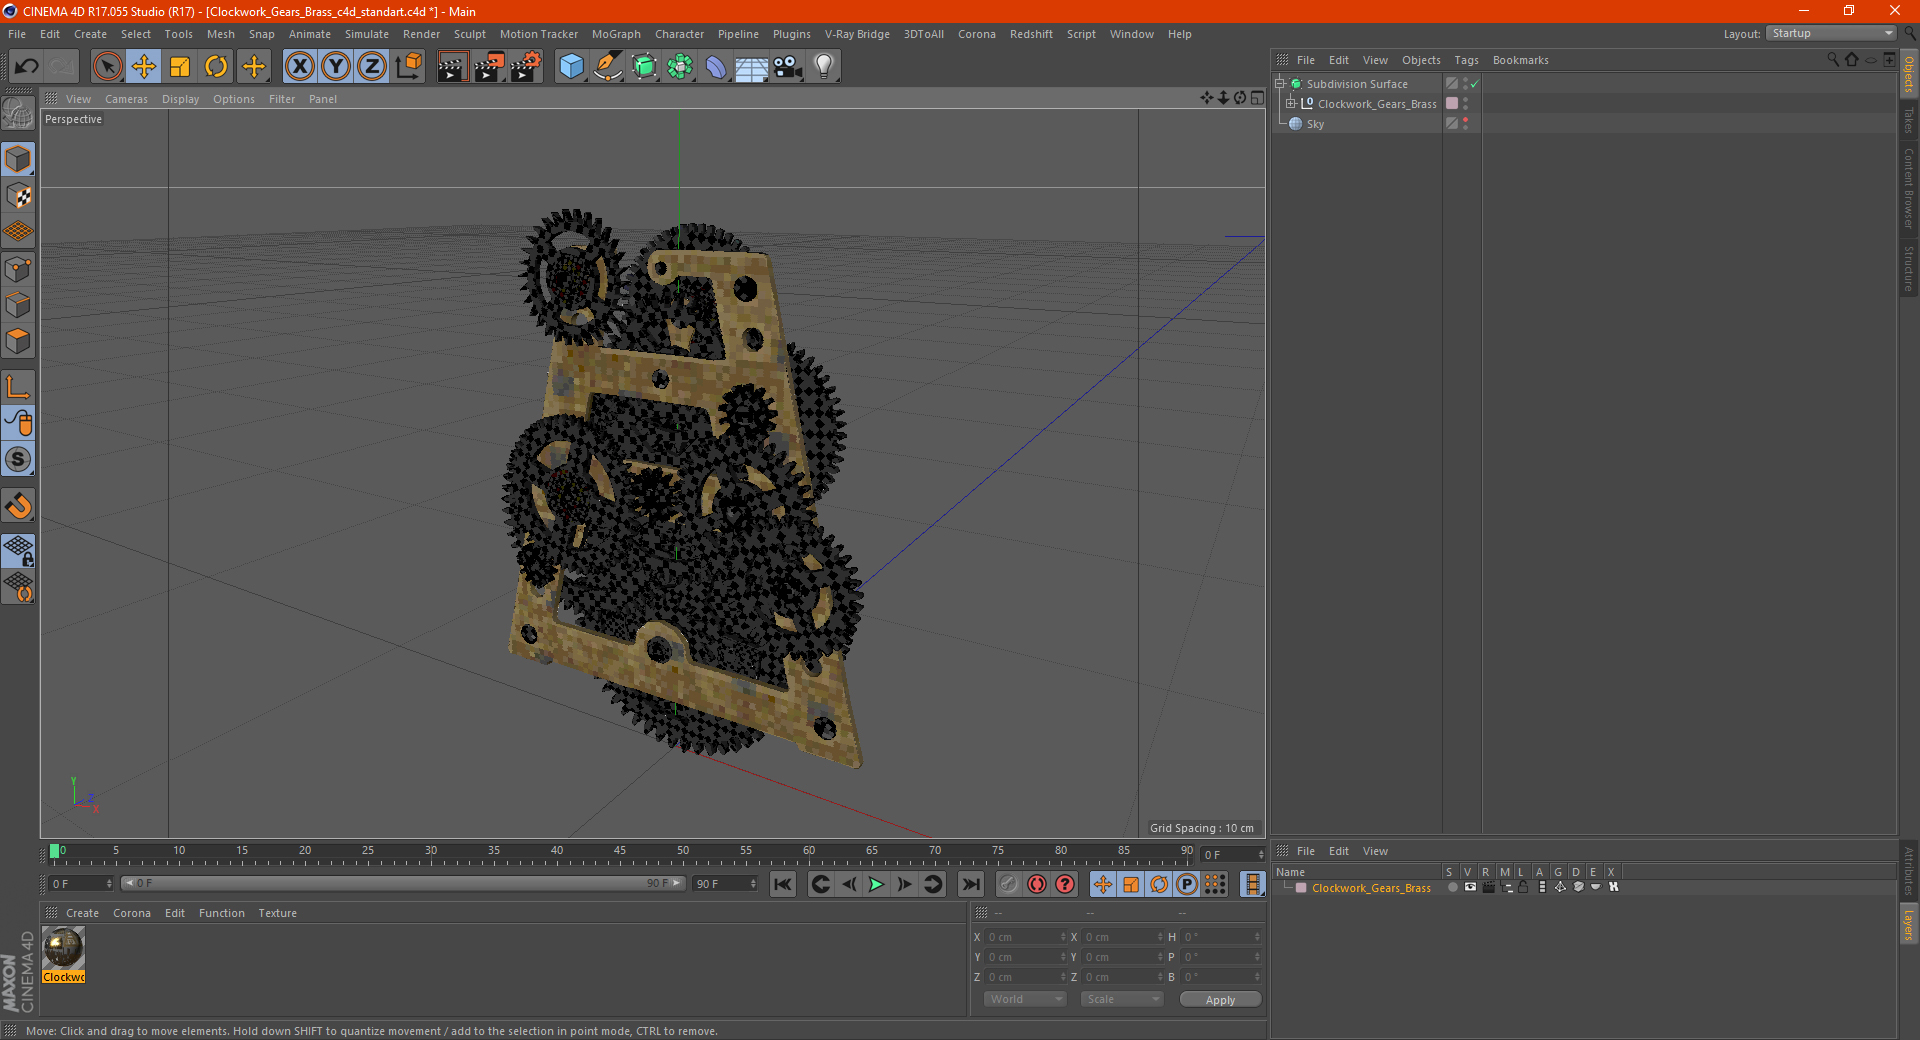Select the Live Selection tool

[x=107, y=66]
